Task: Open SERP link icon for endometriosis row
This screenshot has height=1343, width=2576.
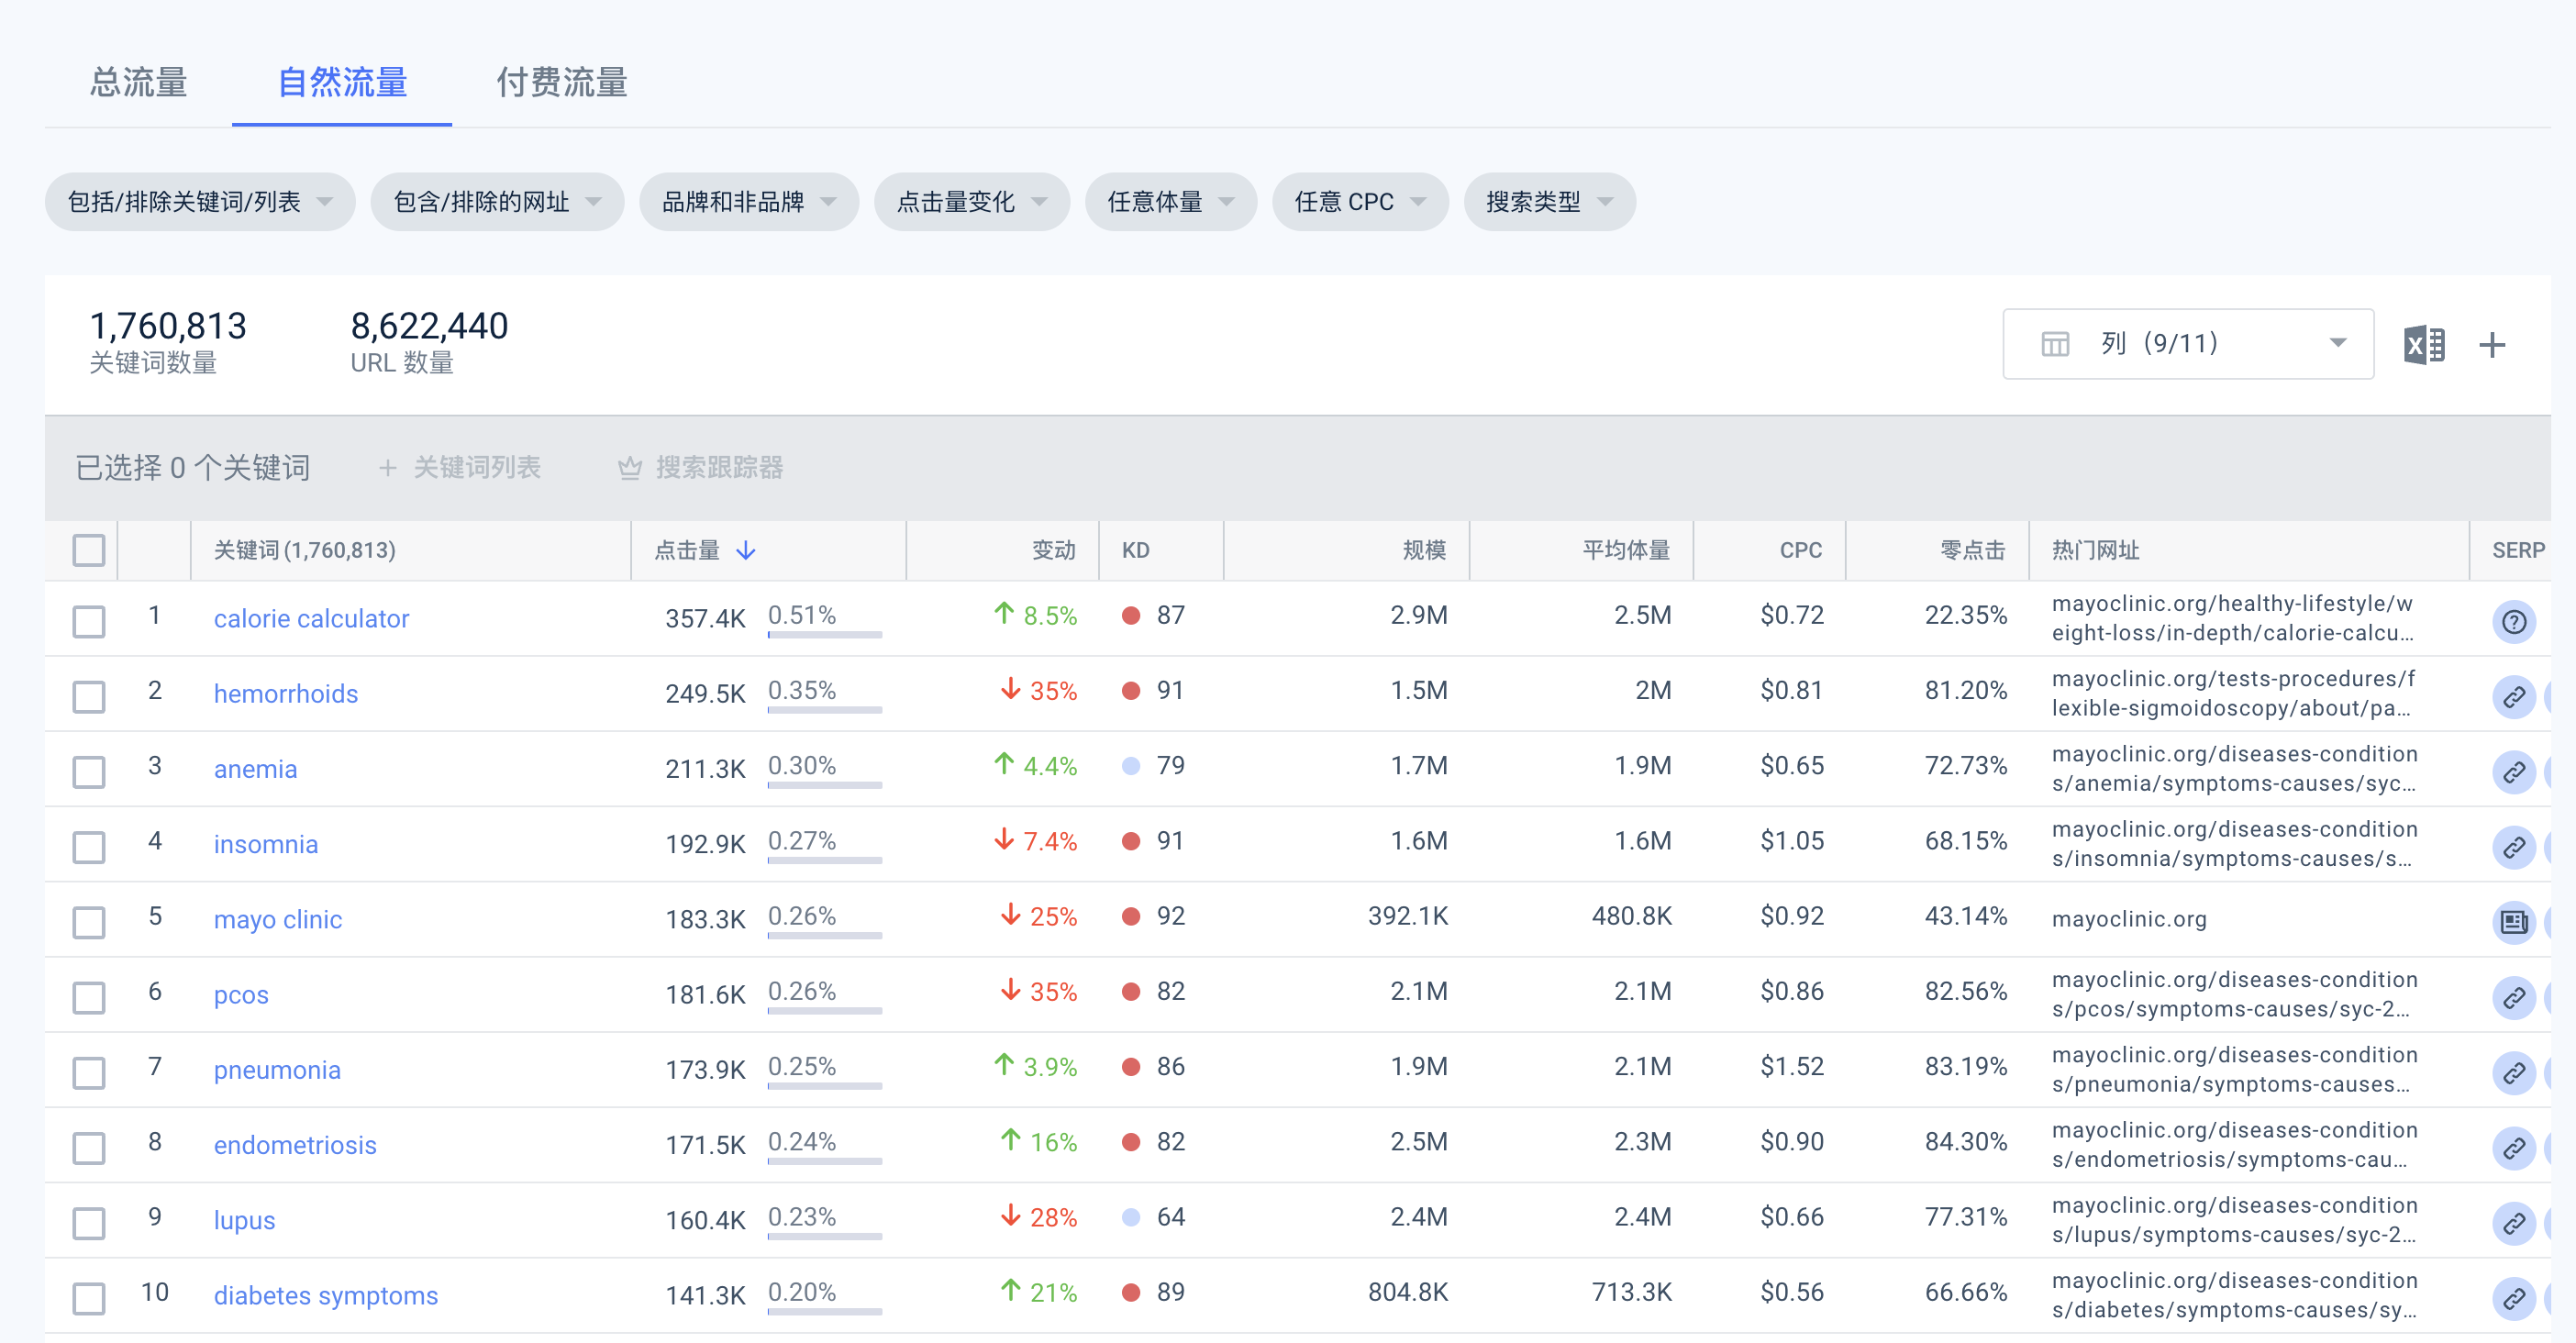Action: point(2513,1148)
